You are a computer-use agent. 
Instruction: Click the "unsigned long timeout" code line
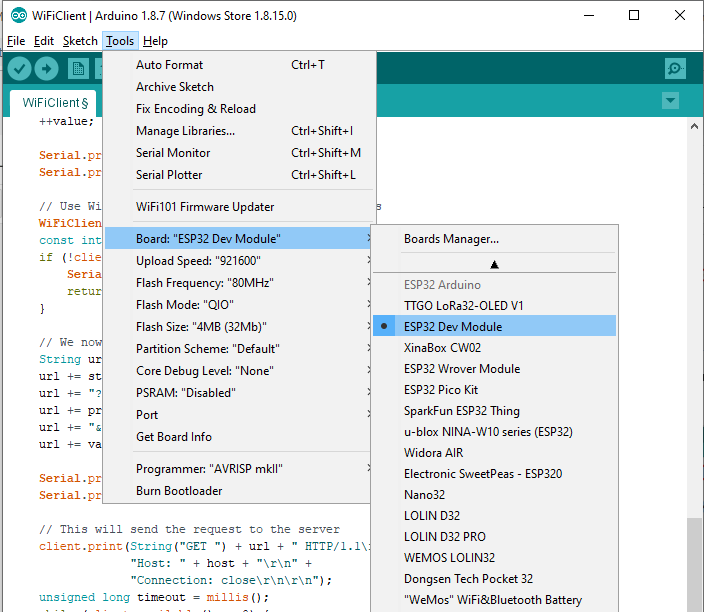(x=154, y=597)
